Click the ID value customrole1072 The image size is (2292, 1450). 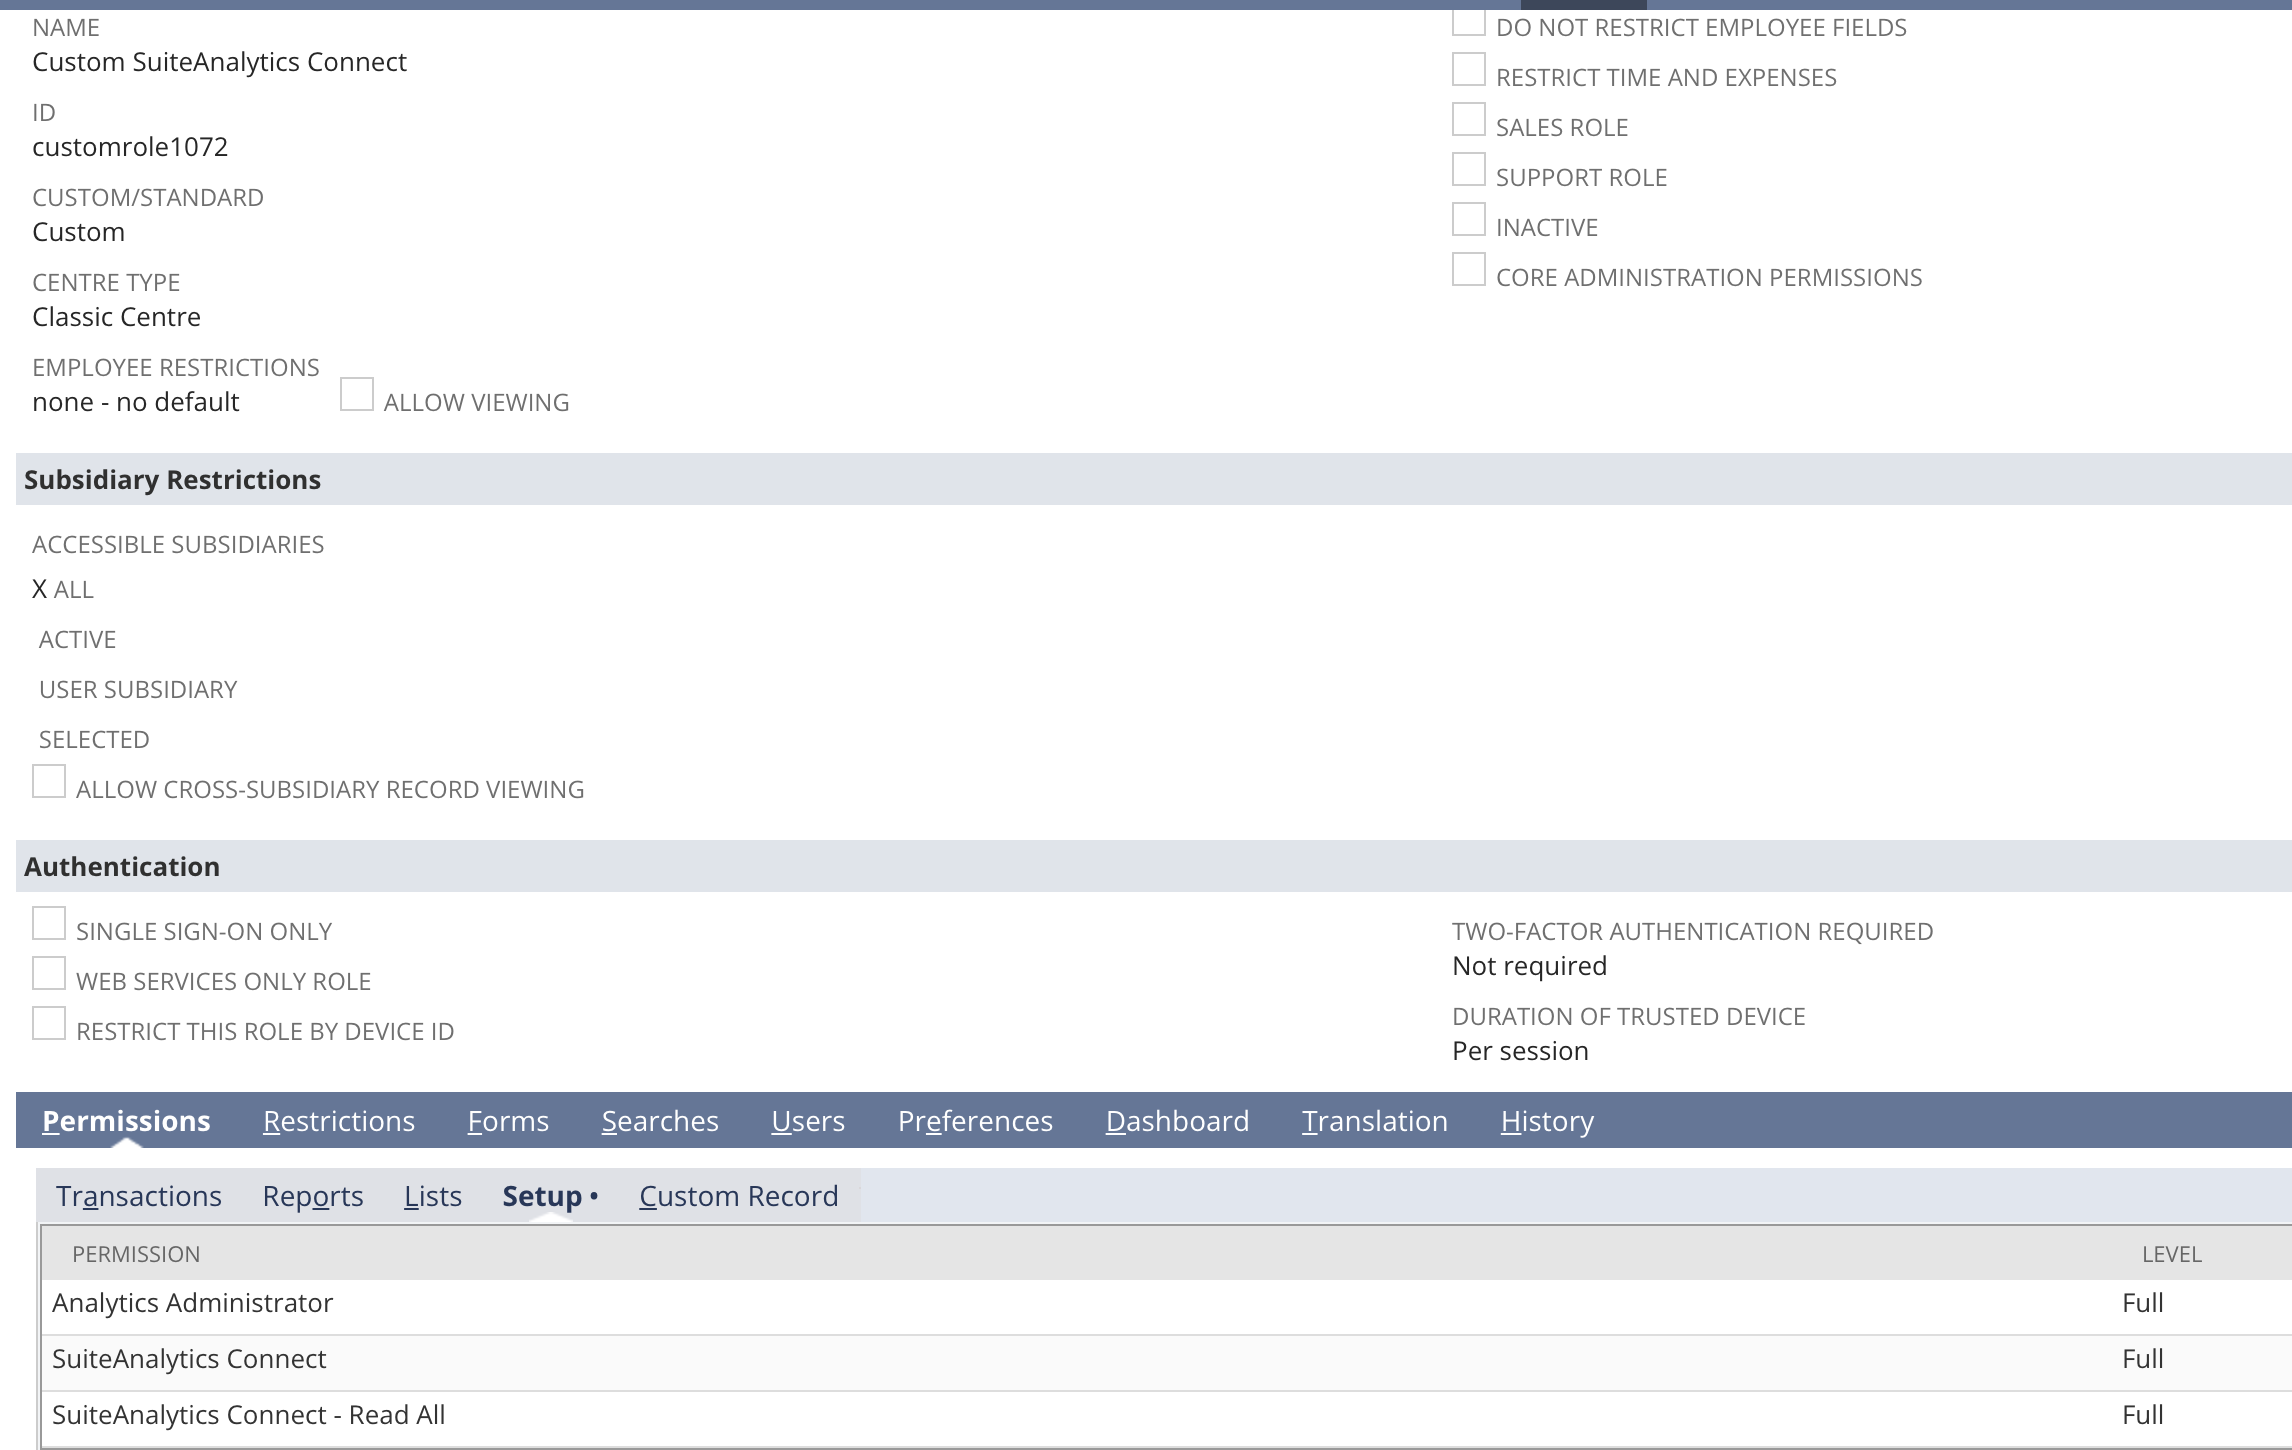(x=130, y=147)
